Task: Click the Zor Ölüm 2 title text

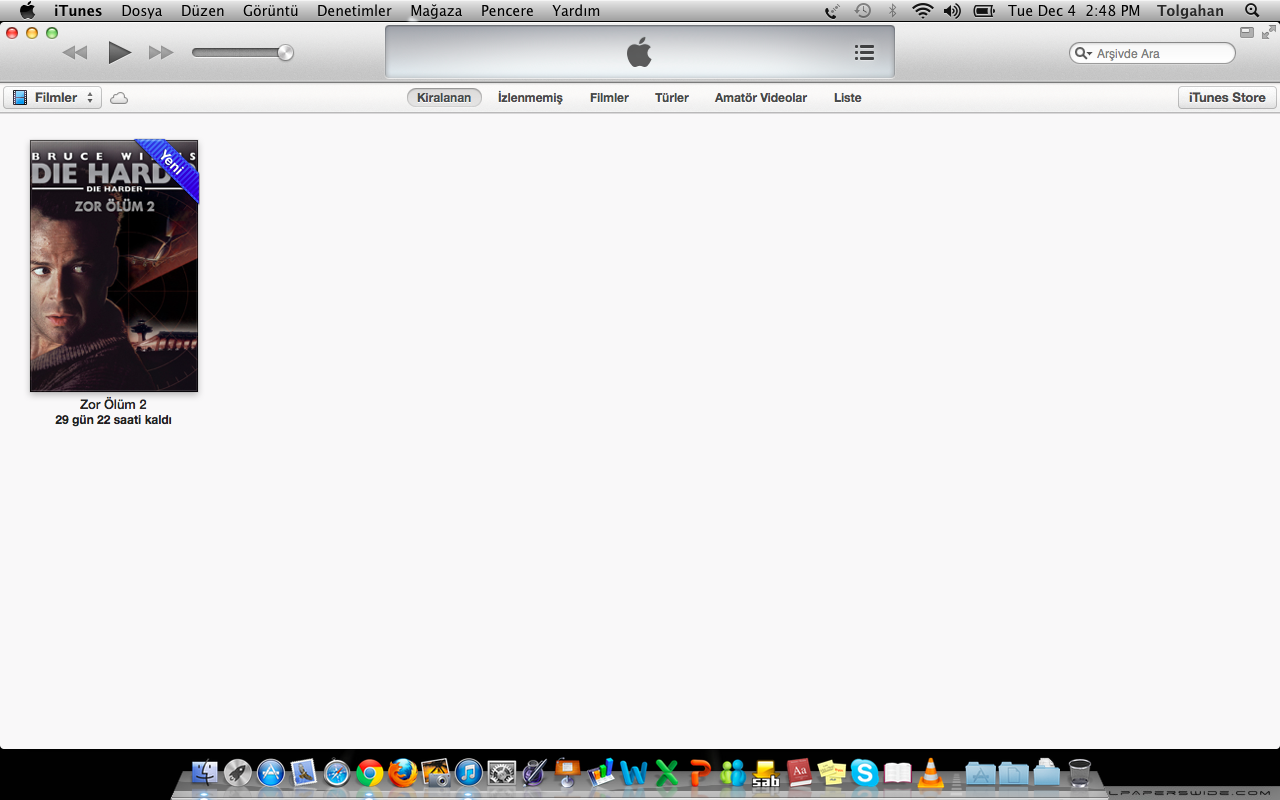Action: tap(114, 404)
